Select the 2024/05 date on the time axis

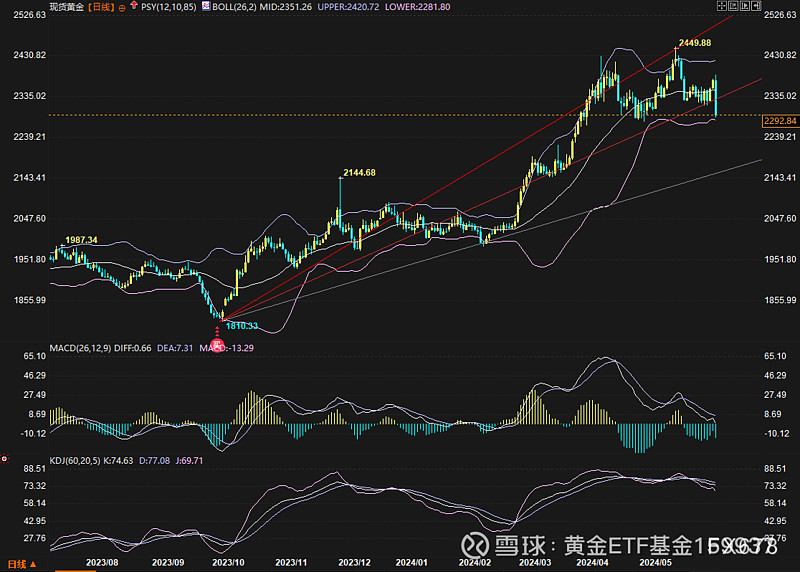tap(656, 563)
